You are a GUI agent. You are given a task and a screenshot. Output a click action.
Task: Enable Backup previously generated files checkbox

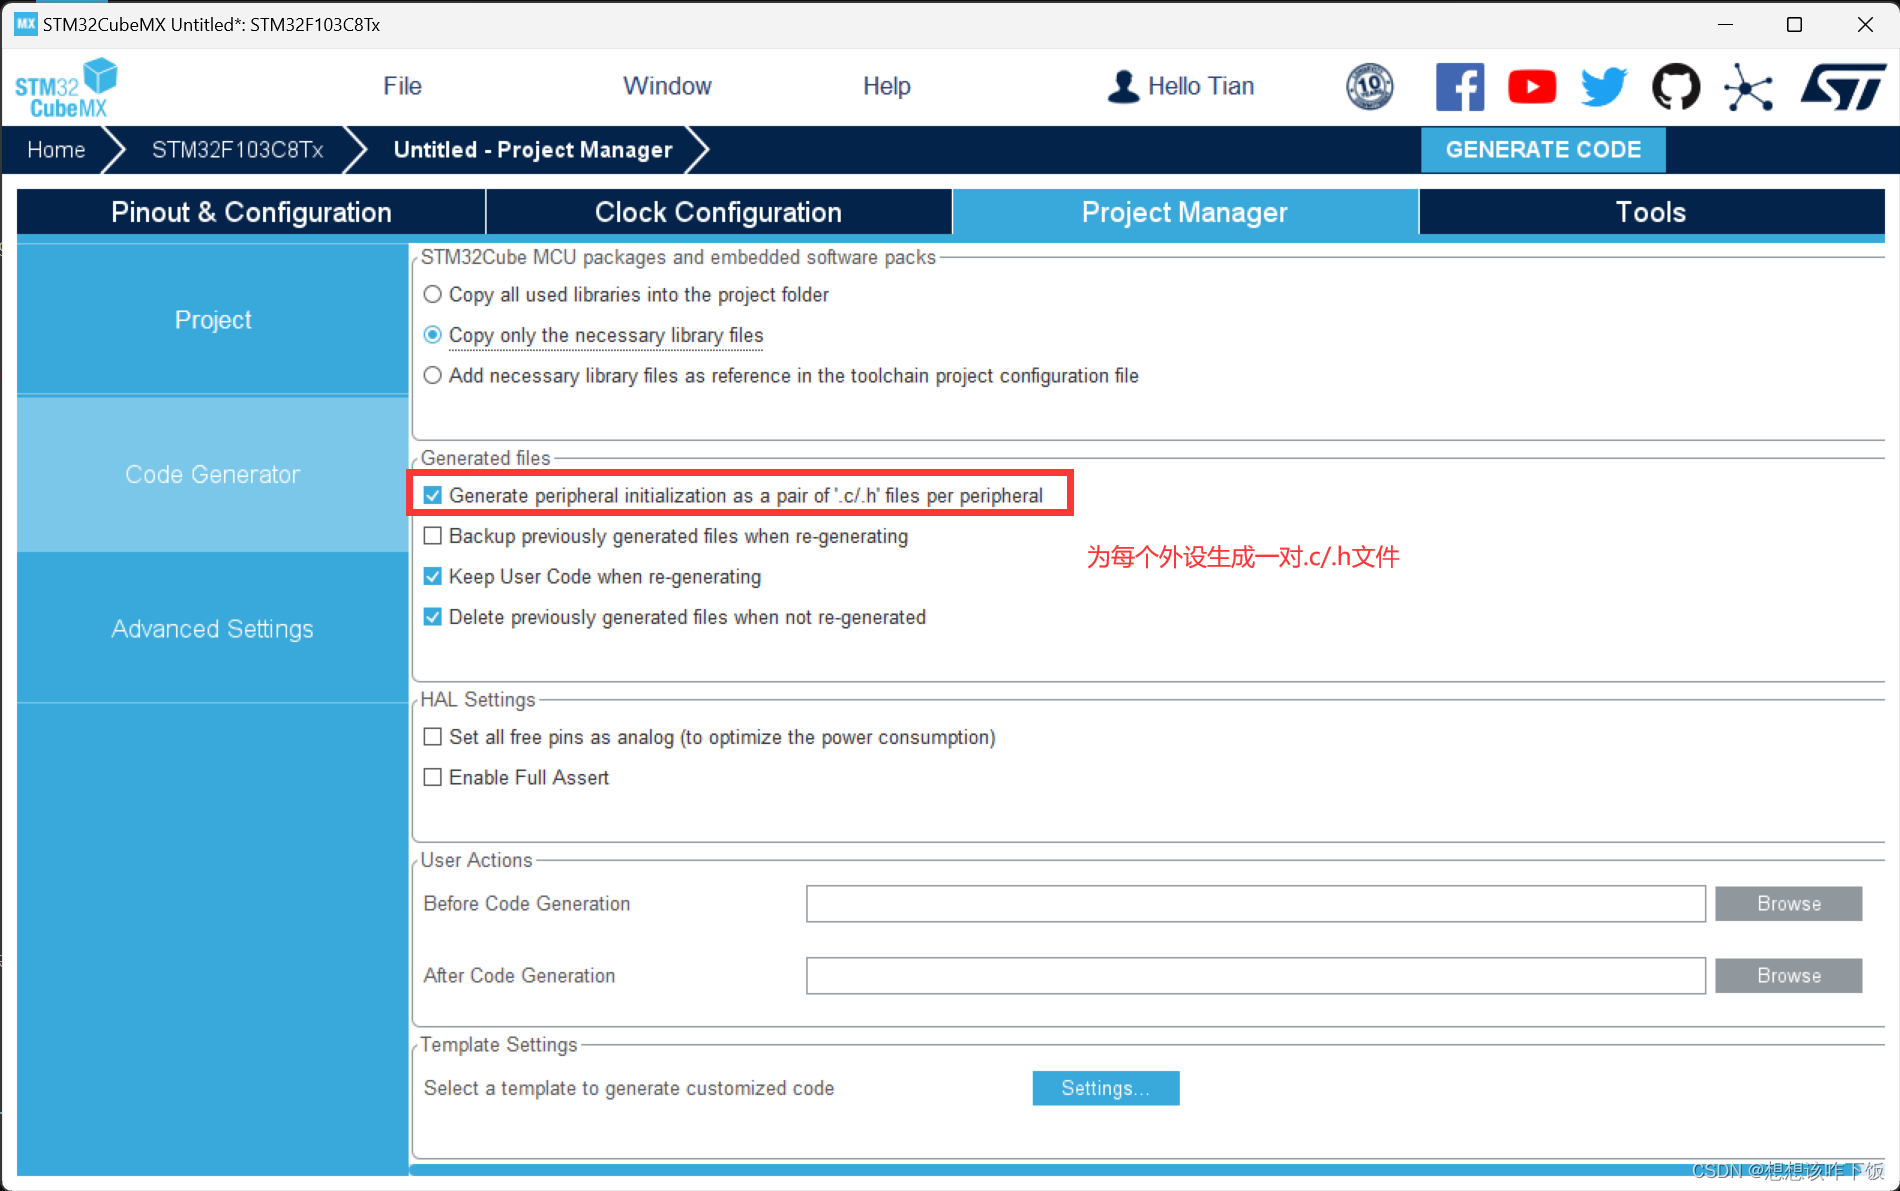[432, 535]
